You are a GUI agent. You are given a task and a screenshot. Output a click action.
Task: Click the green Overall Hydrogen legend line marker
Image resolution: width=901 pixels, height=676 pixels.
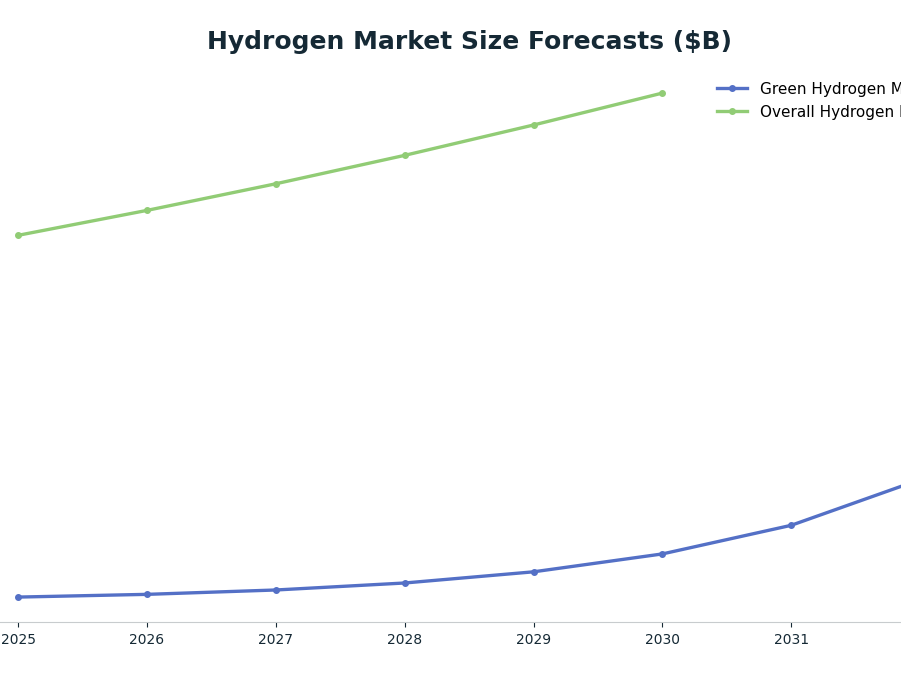(732, 112)
